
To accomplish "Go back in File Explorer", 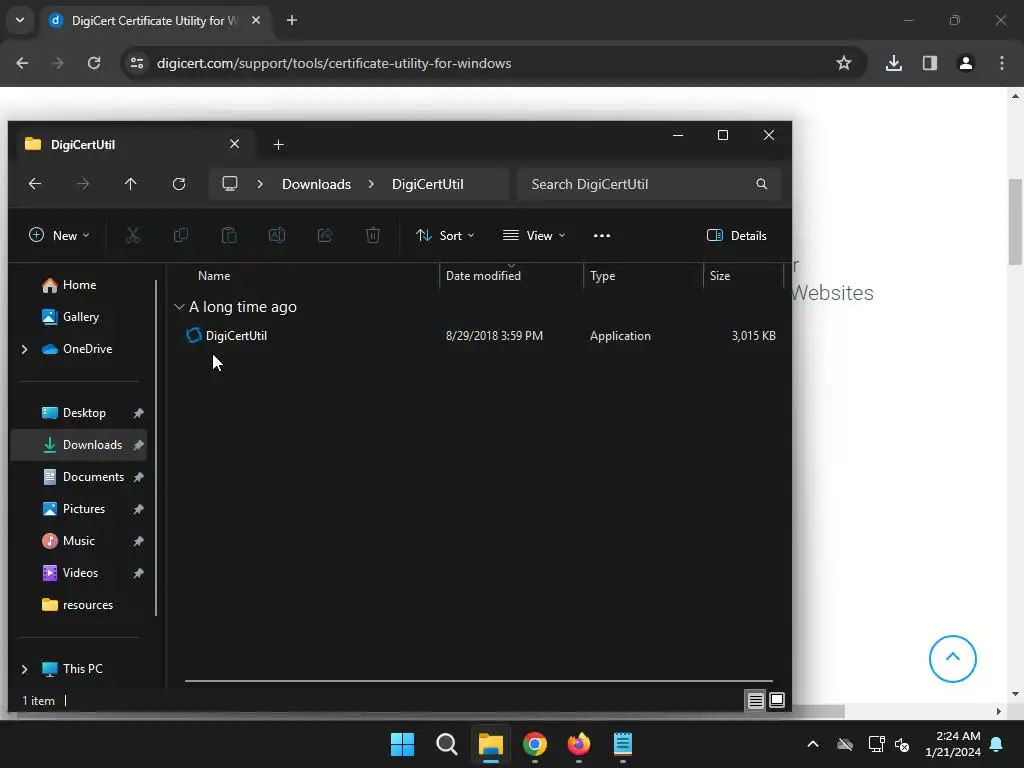I will 35,184.
